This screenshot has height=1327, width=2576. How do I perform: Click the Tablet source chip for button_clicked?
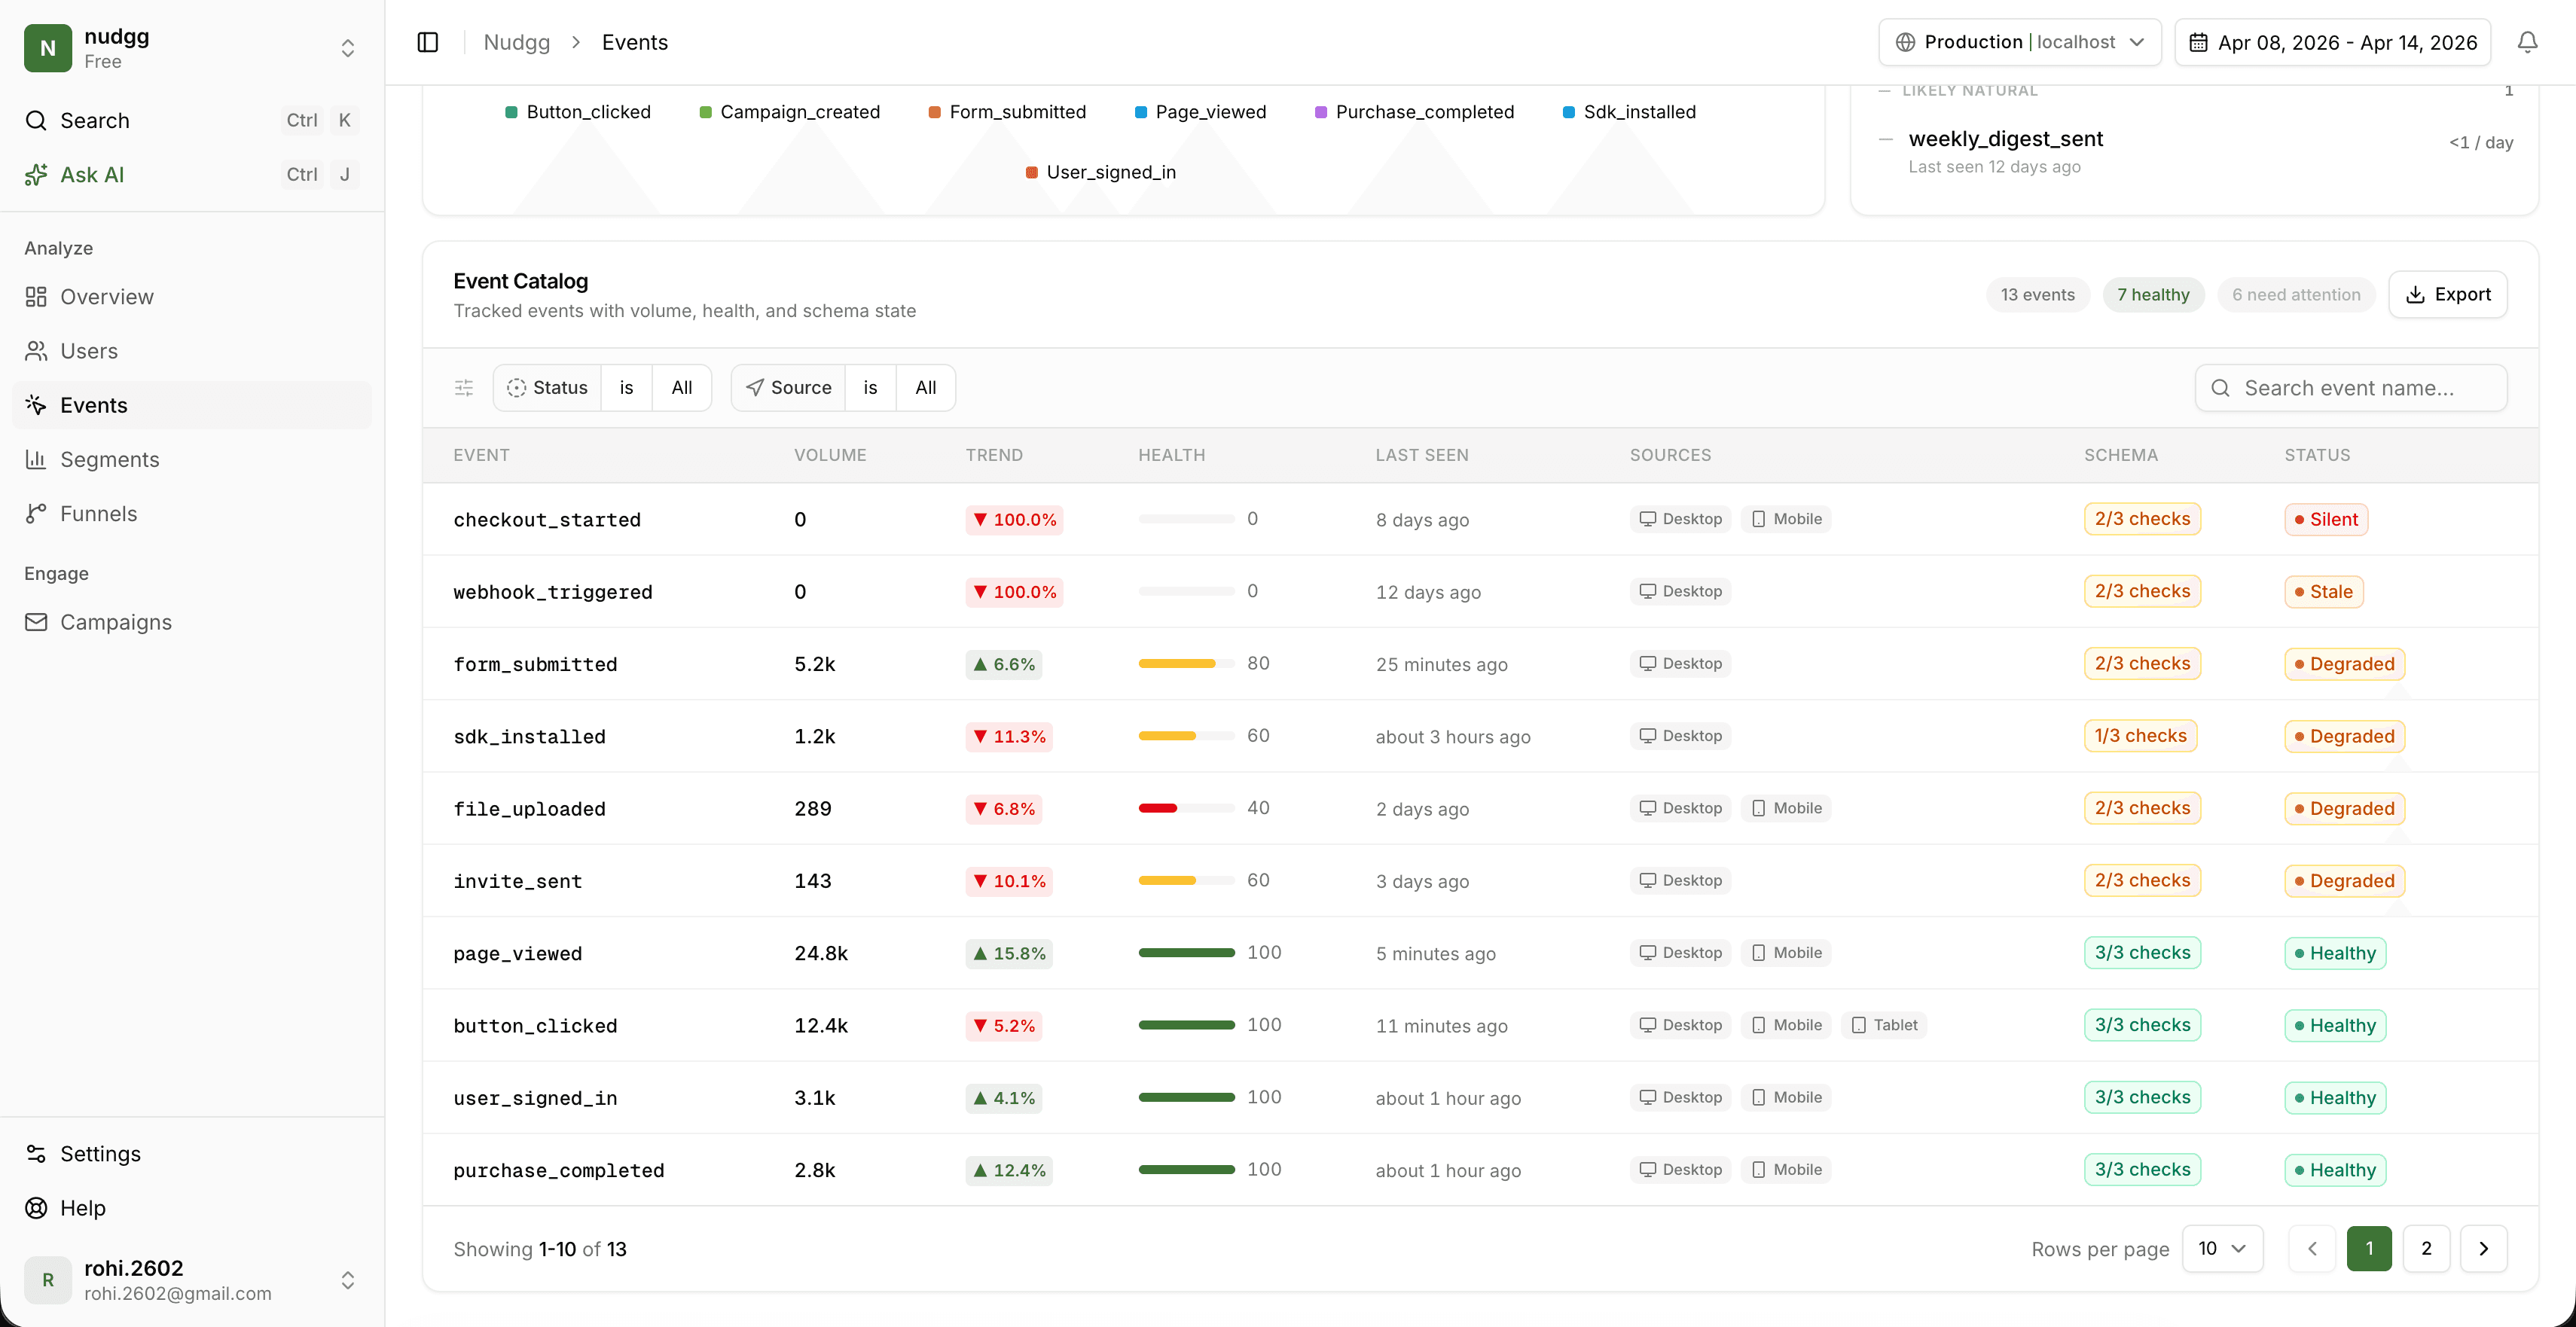tap(1884, 1025)
